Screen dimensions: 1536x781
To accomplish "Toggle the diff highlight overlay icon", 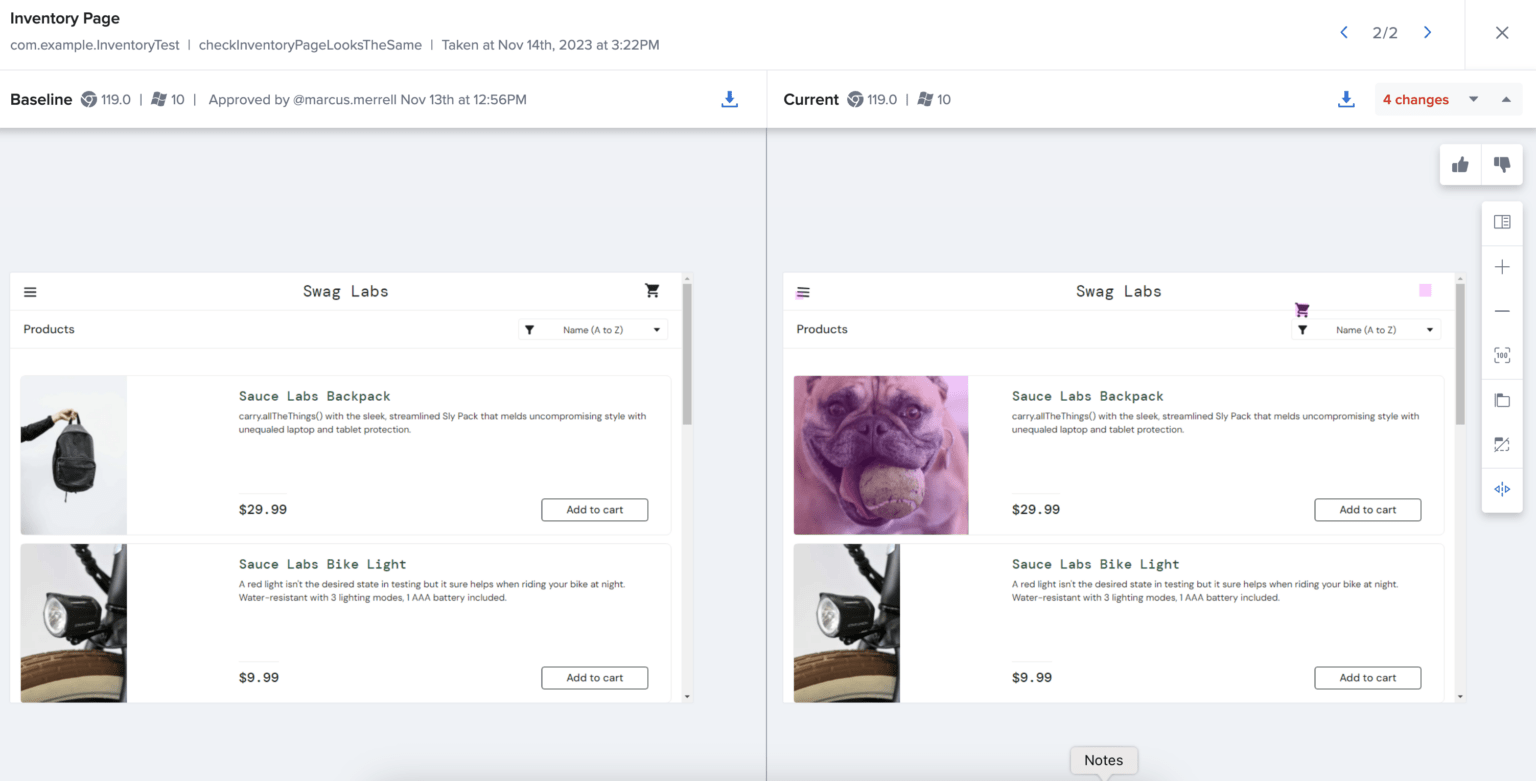I will click(x=1501, y=444).
